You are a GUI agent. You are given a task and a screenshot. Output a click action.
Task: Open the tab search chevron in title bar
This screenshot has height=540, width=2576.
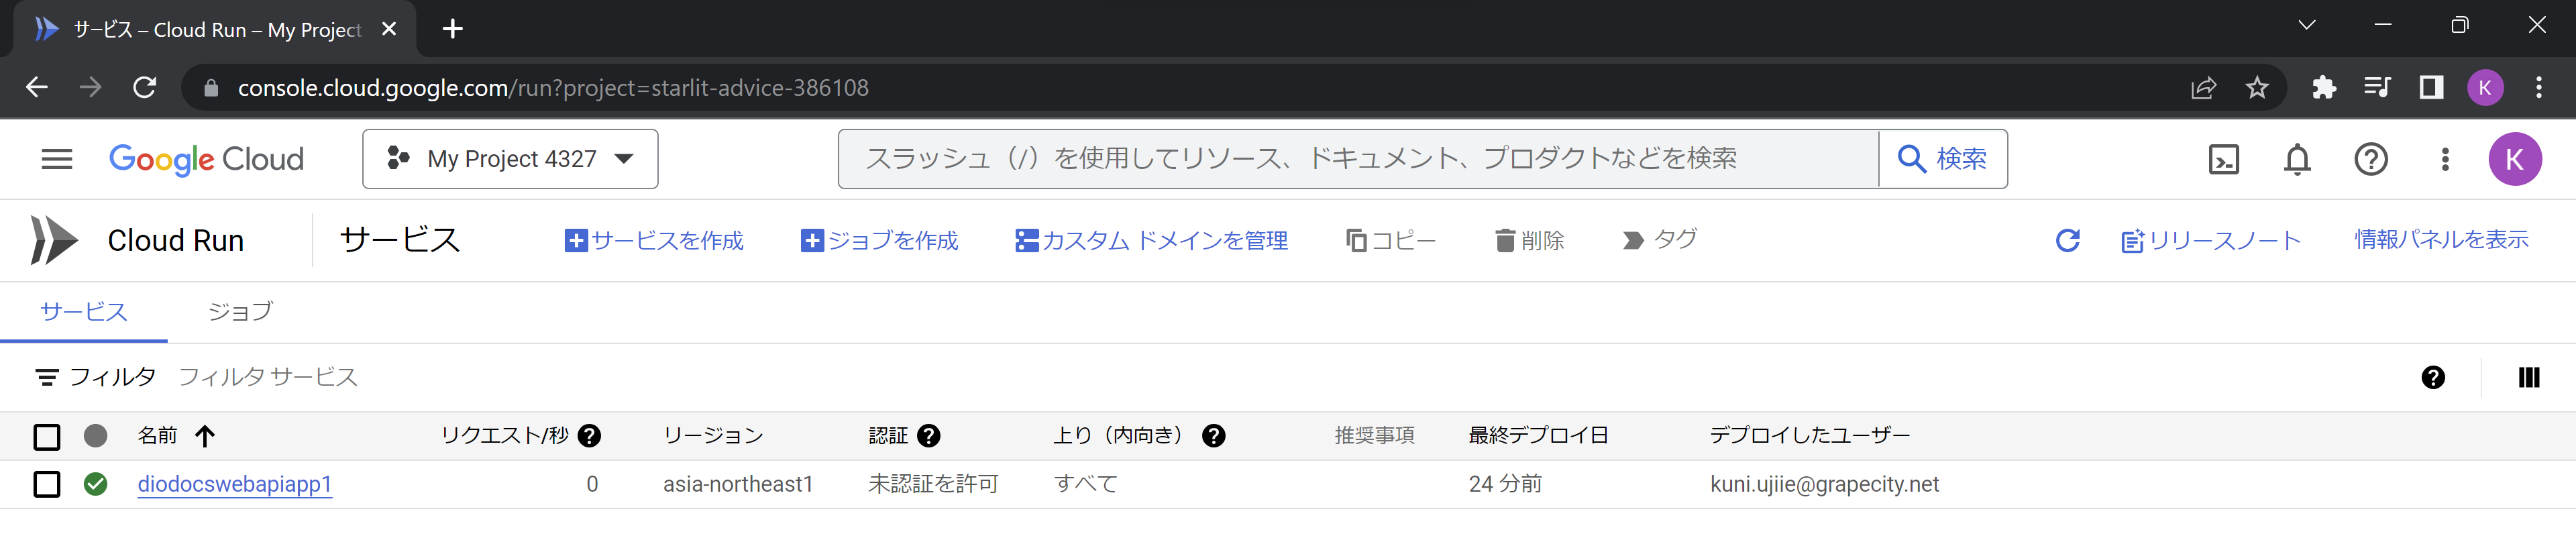(x=2307, y=26)
